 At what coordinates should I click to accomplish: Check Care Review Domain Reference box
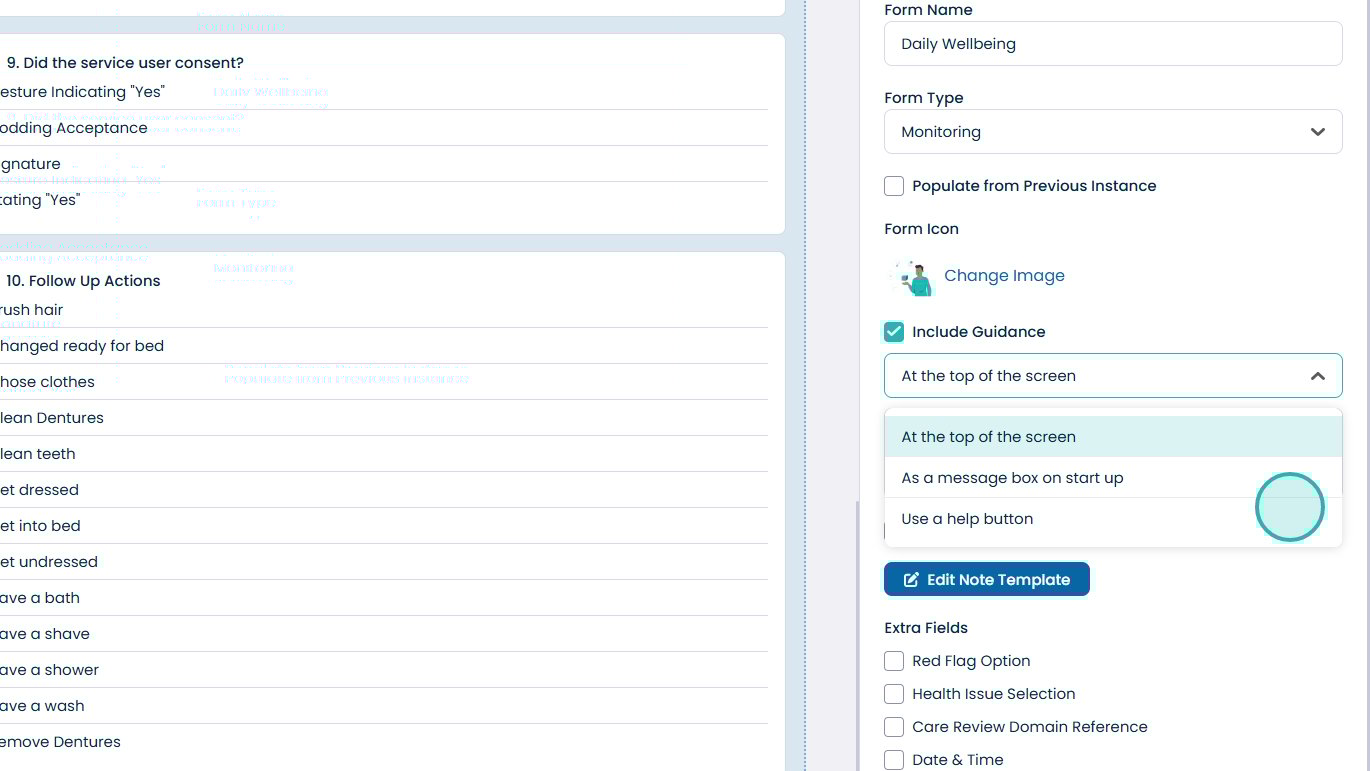click(894, 727)
